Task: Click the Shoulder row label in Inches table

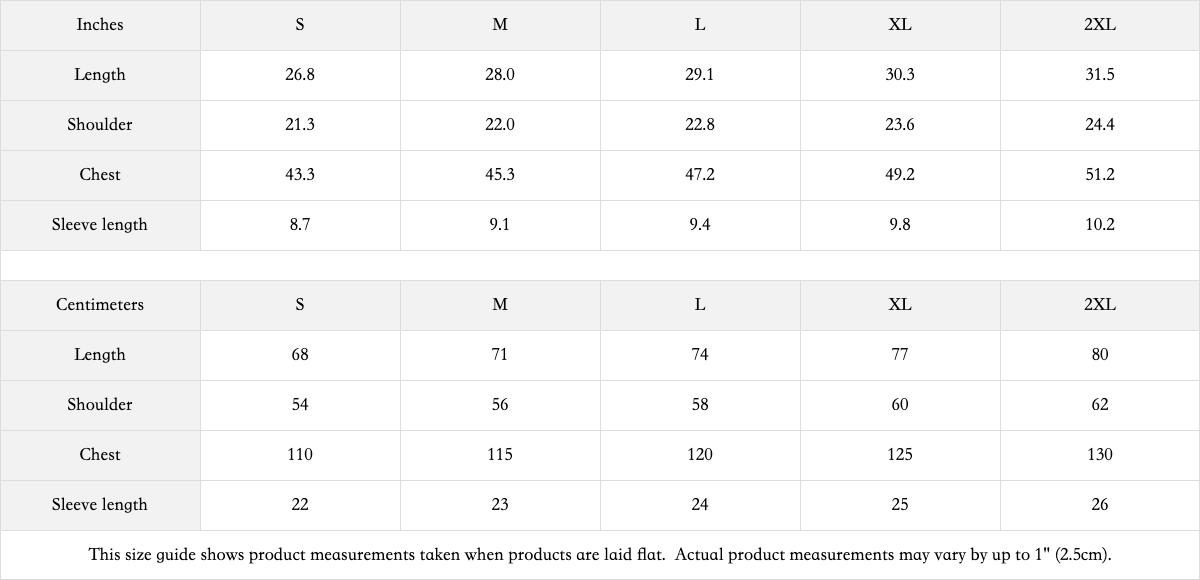Action: (x=100, y=125)
